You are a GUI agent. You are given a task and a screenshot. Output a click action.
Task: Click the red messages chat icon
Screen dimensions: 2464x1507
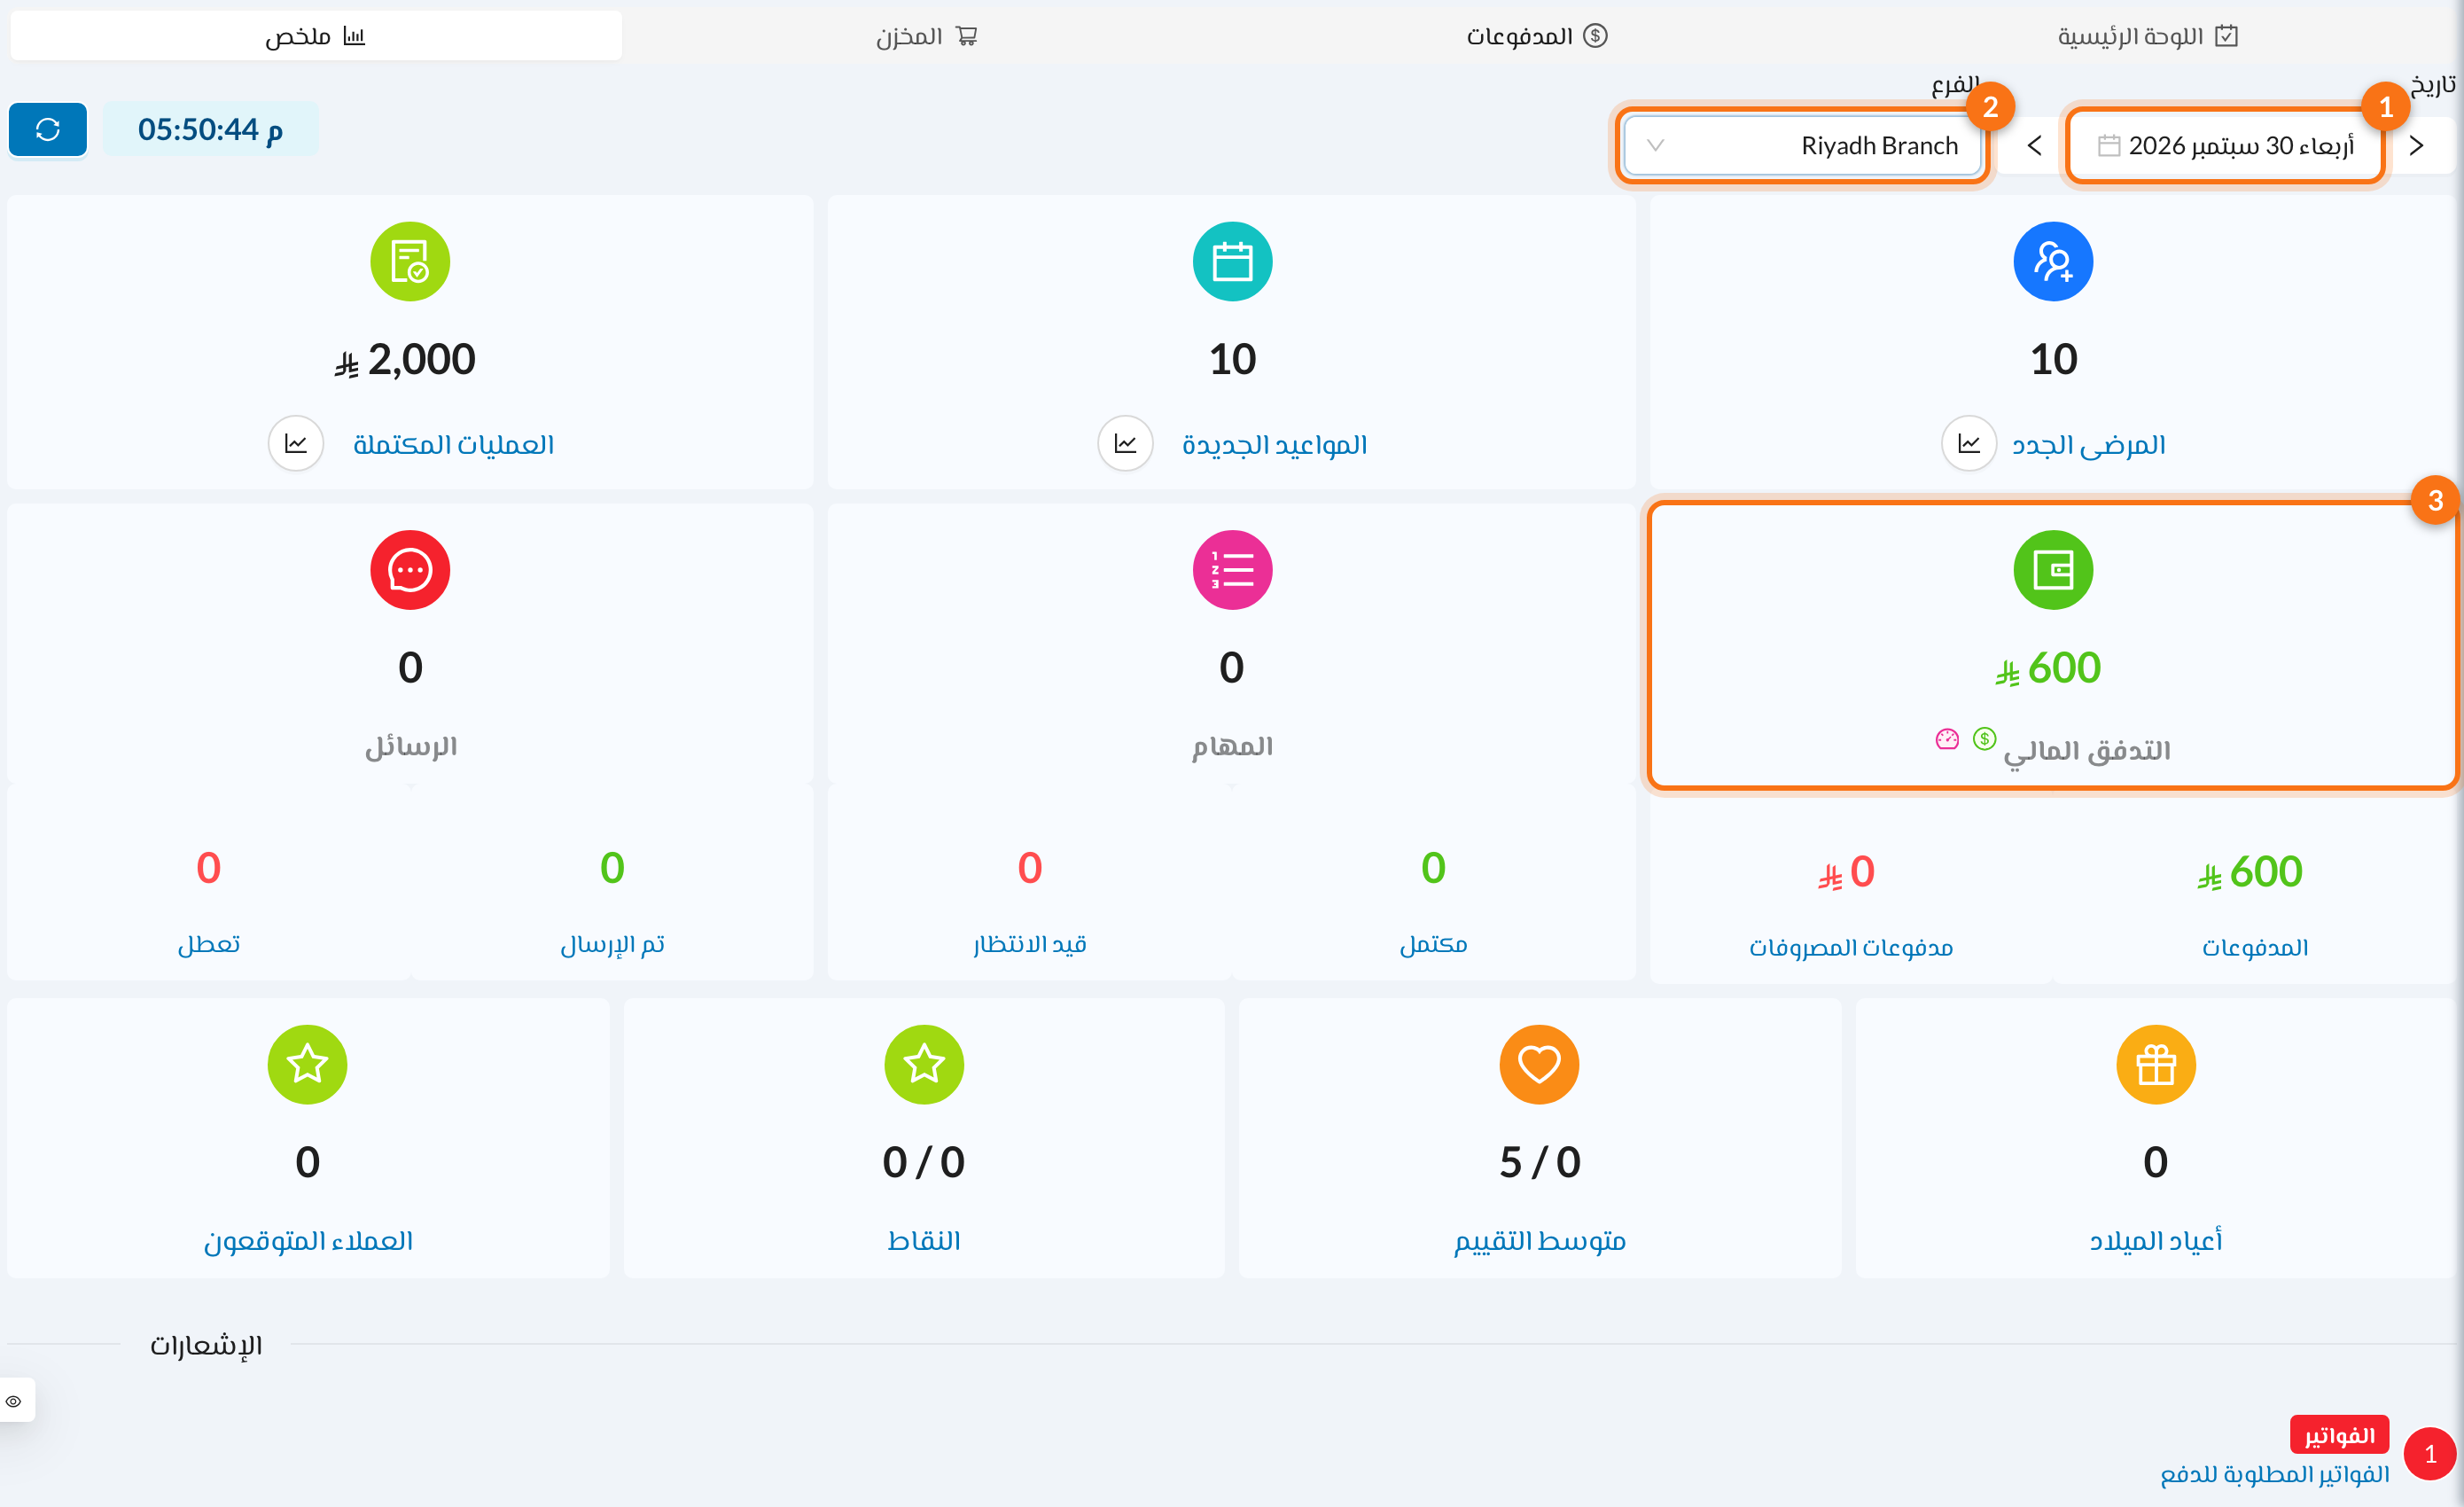click(410, 570)
